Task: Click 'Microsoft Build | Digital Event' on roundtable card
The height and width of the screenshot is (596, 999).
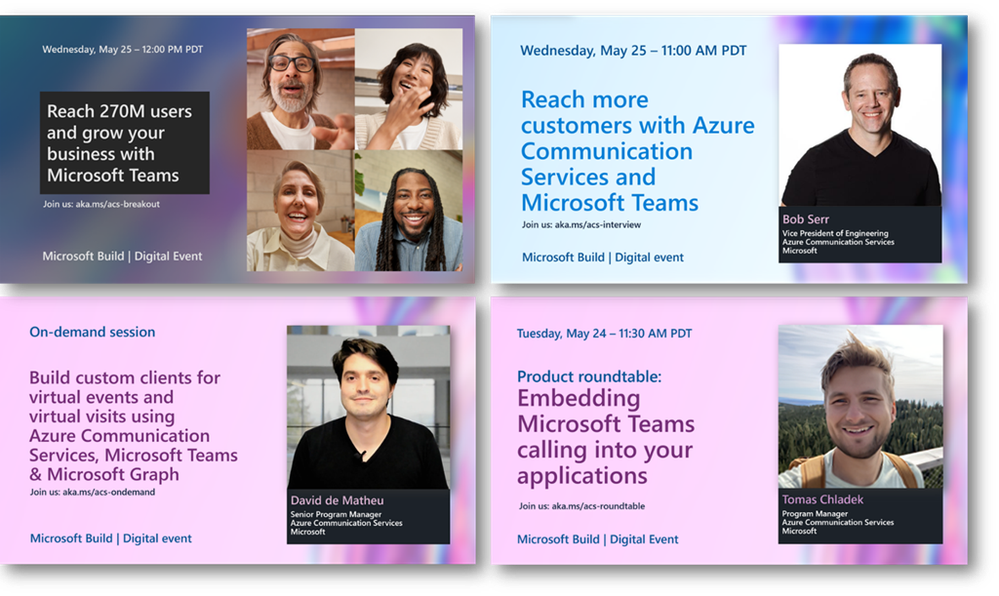Action: coord(598,539)
